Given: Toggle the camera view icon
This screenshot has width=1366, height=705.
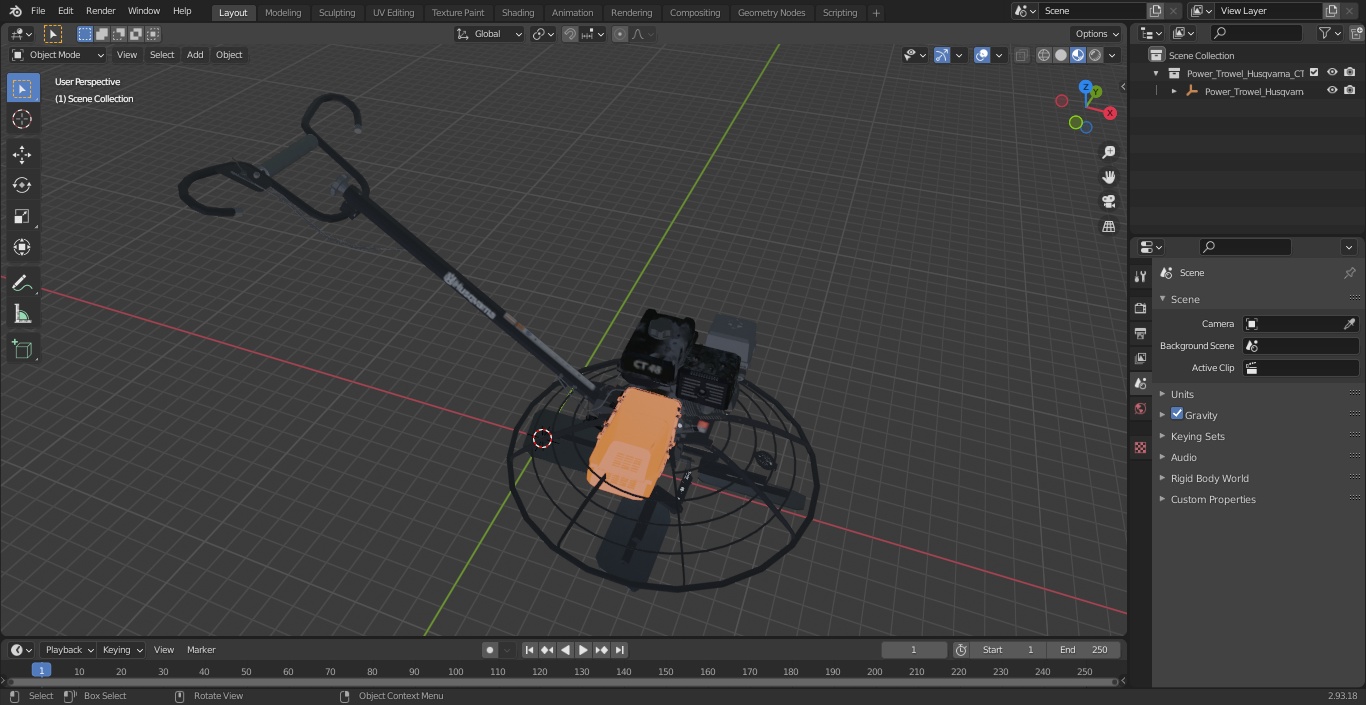Looking at the screenshot, I should click(1109, 201).
